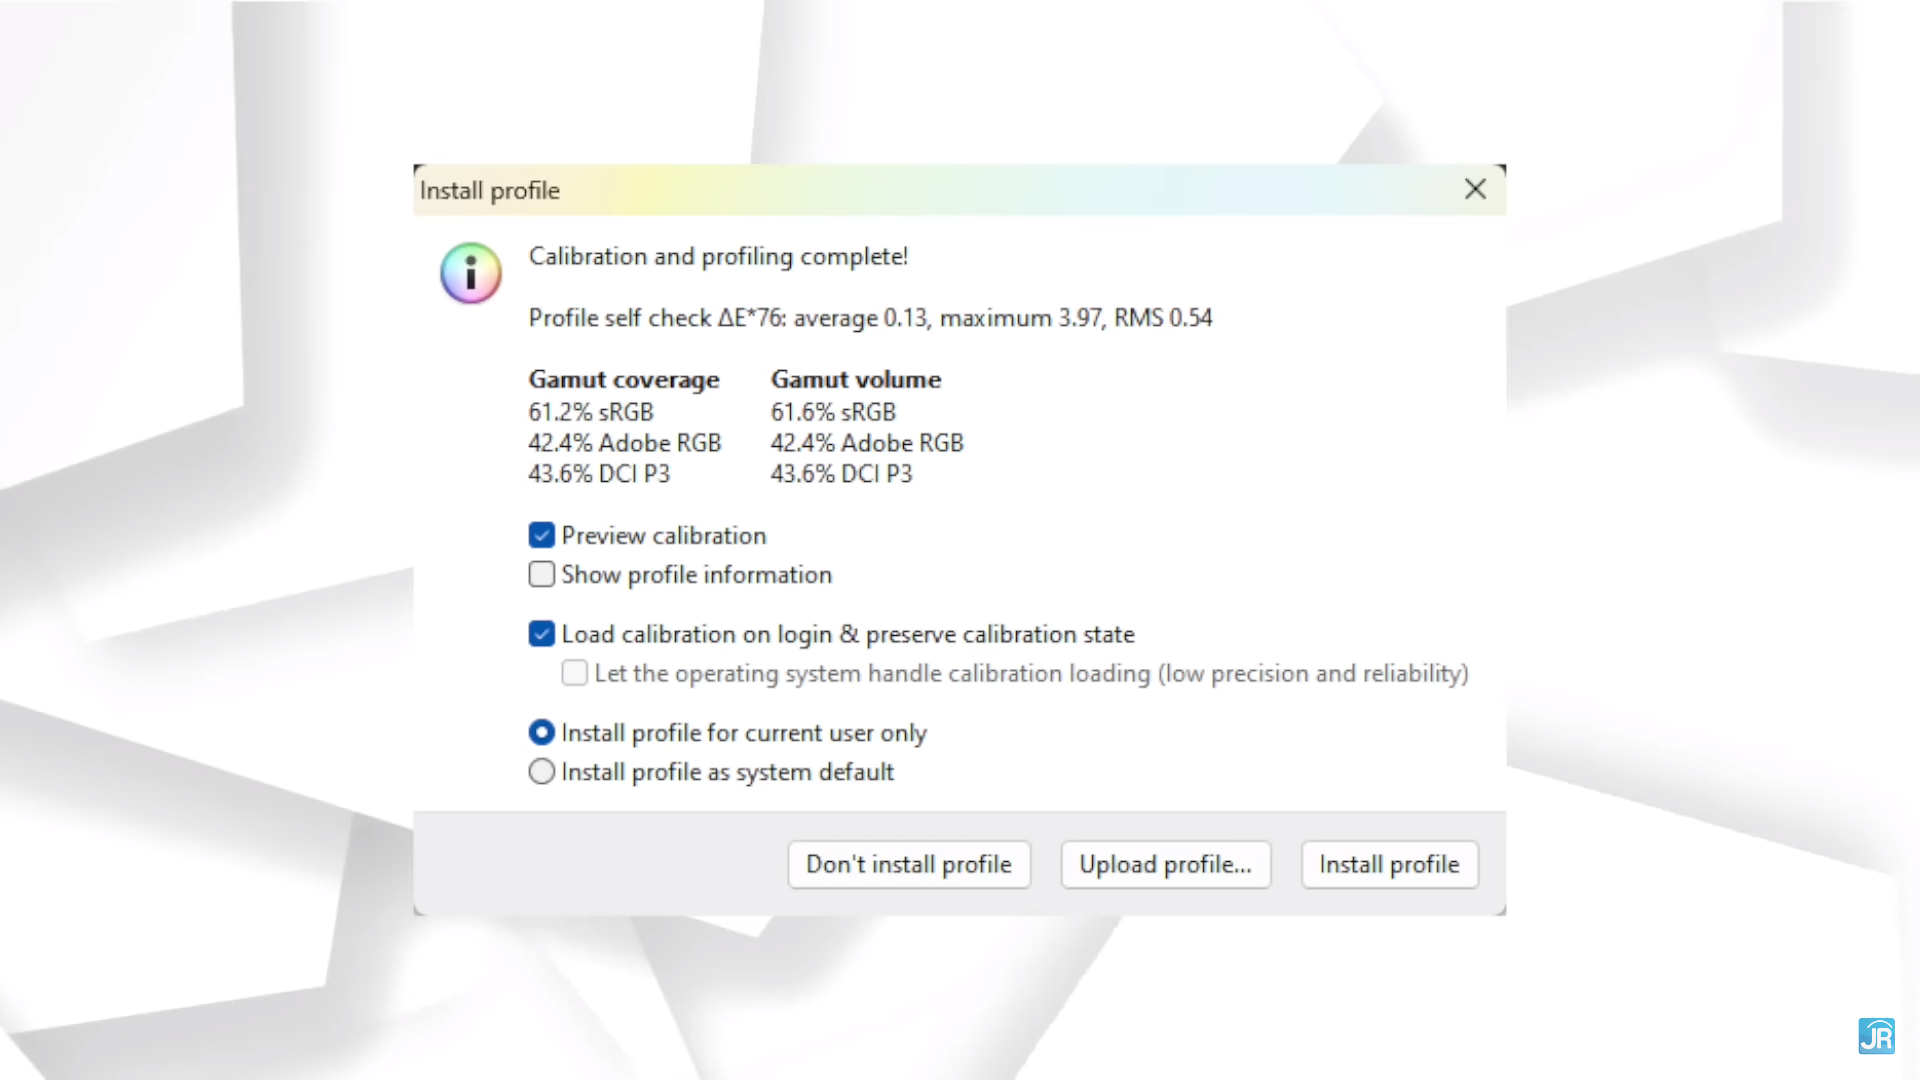Click the 61.2% sRGB coverage value
This screenshot has width=1920, height=1080.
591,412
